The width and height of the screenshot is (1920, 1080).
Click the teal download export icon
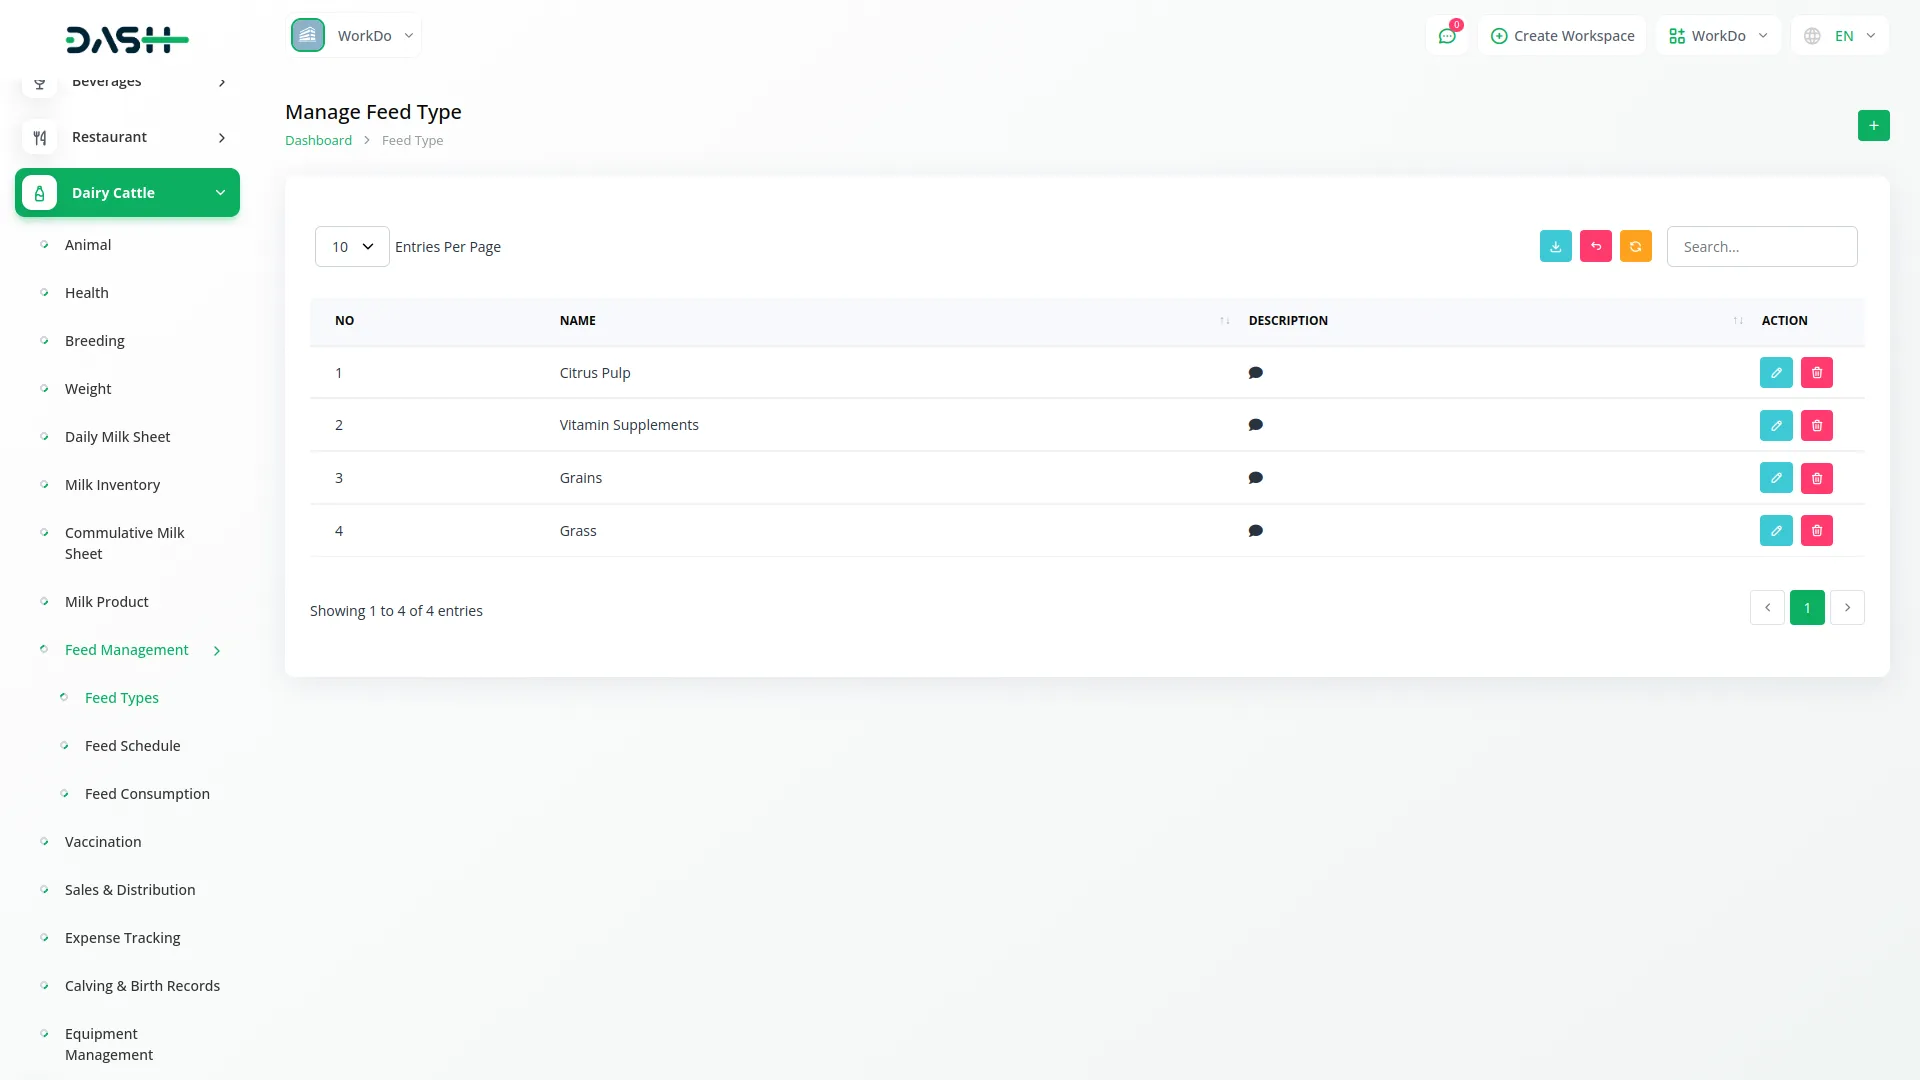(1555, 247)
